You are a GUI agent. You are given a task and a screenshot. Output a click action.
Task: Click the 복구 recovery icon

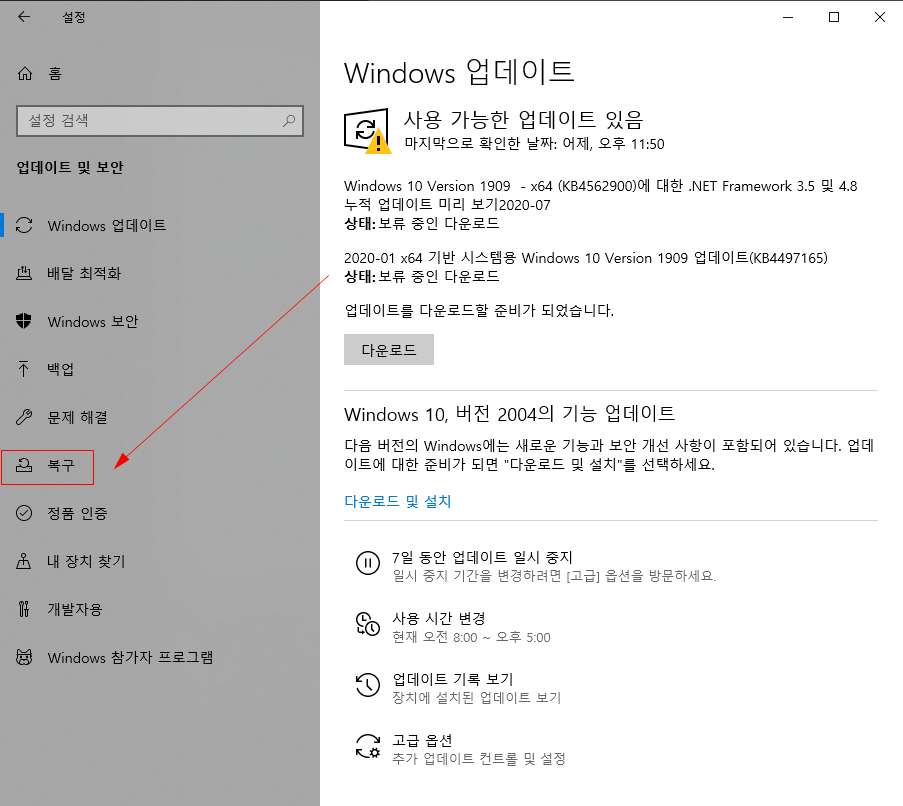pos(24,465)
